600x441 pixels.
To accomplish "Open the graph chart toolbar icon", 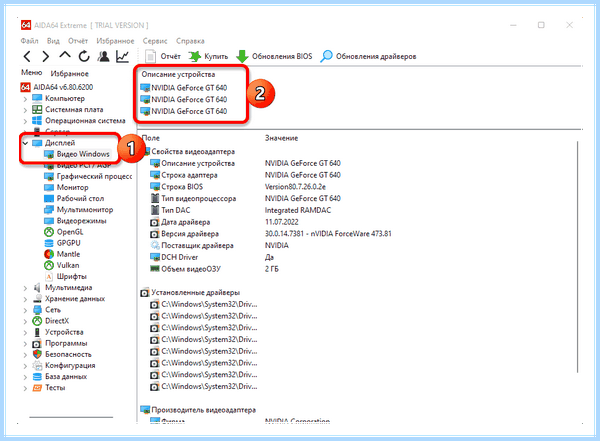I will 122,57.
